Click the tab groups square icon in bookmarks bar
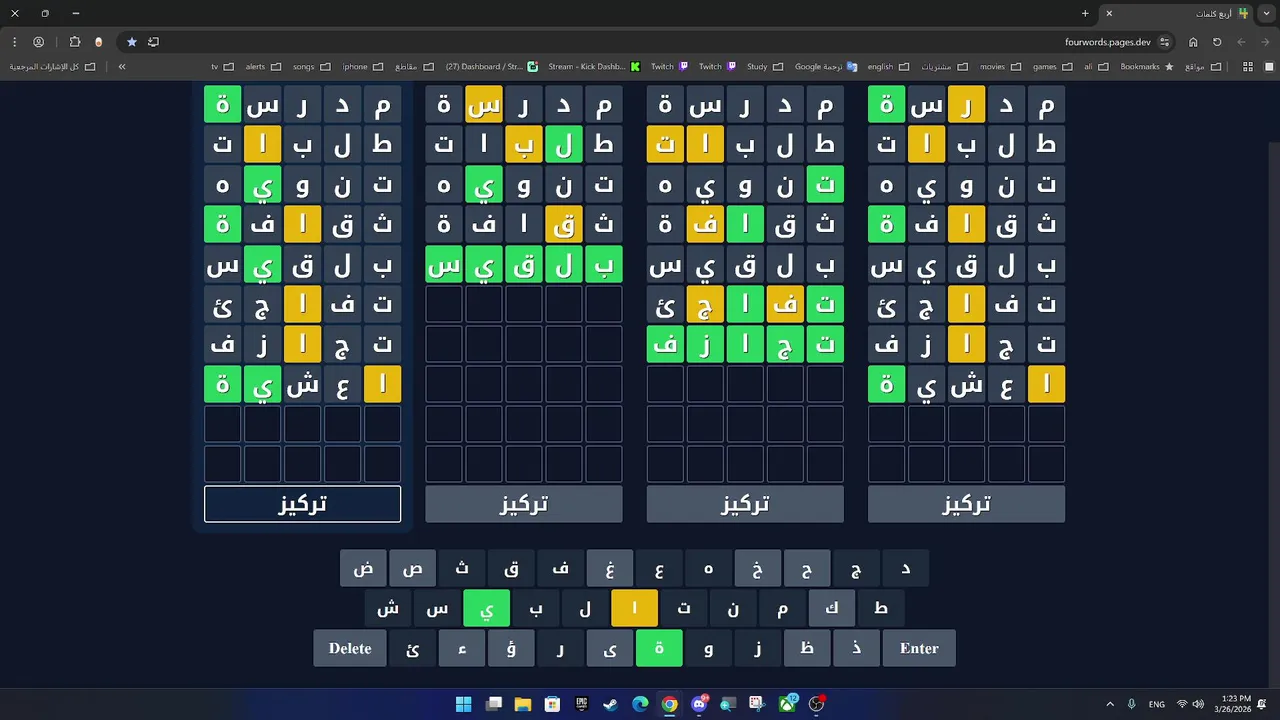Screen dimensions: 1280x720 pyautogui.click(x=1267, y=67)
